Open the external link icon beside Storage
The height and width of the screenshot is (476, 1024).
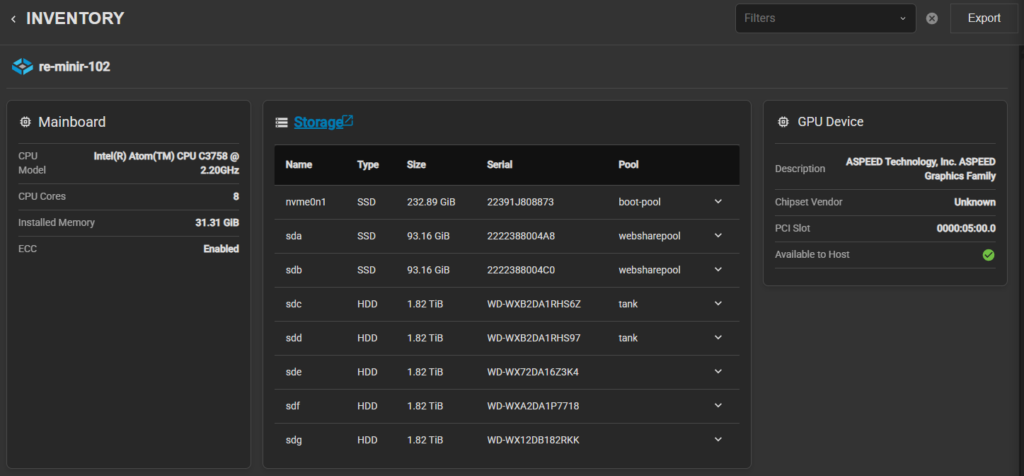coord(348,121)
